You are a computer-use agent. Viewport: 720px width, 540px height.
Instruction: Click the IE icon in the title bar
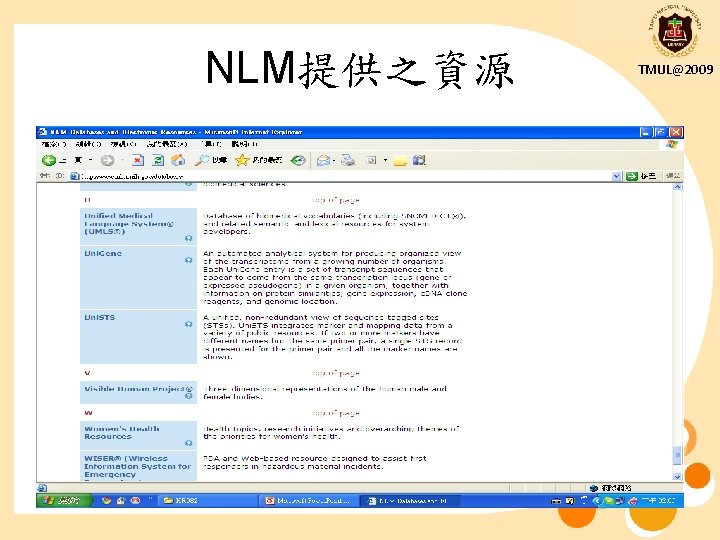point(43,132)
